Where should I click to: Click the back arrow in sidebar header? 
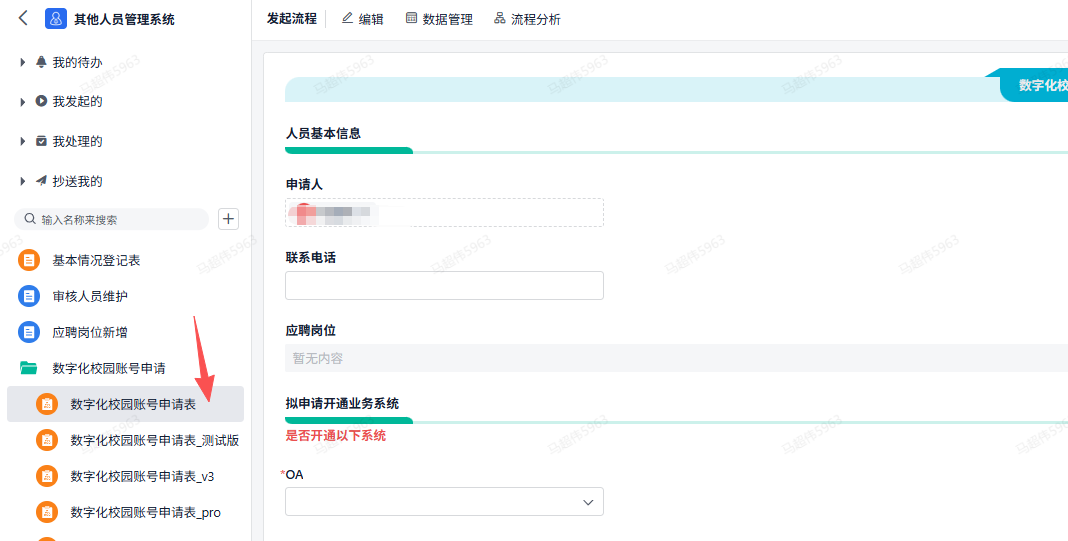click(x=23, y=18)
